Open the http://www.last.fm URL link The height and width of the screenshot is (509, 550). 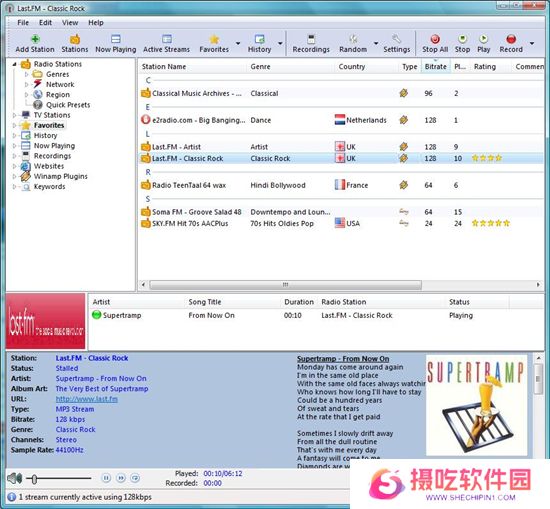(x=87, y=399)
